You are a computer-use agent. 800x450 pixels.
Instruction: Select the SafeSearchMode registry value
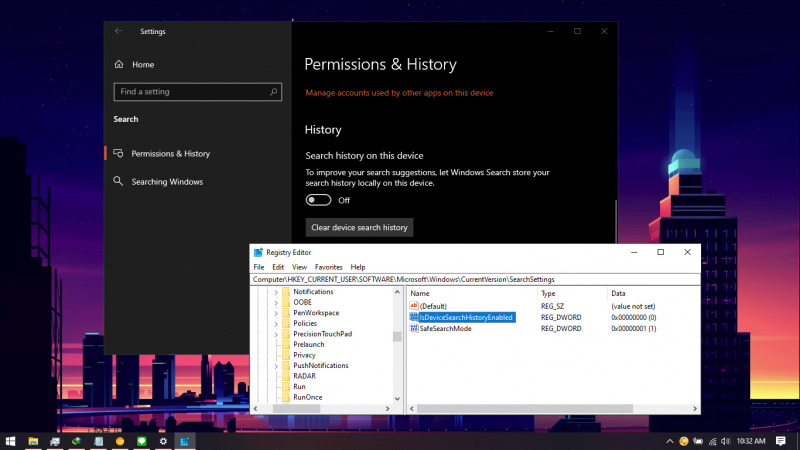coord(445,329)
